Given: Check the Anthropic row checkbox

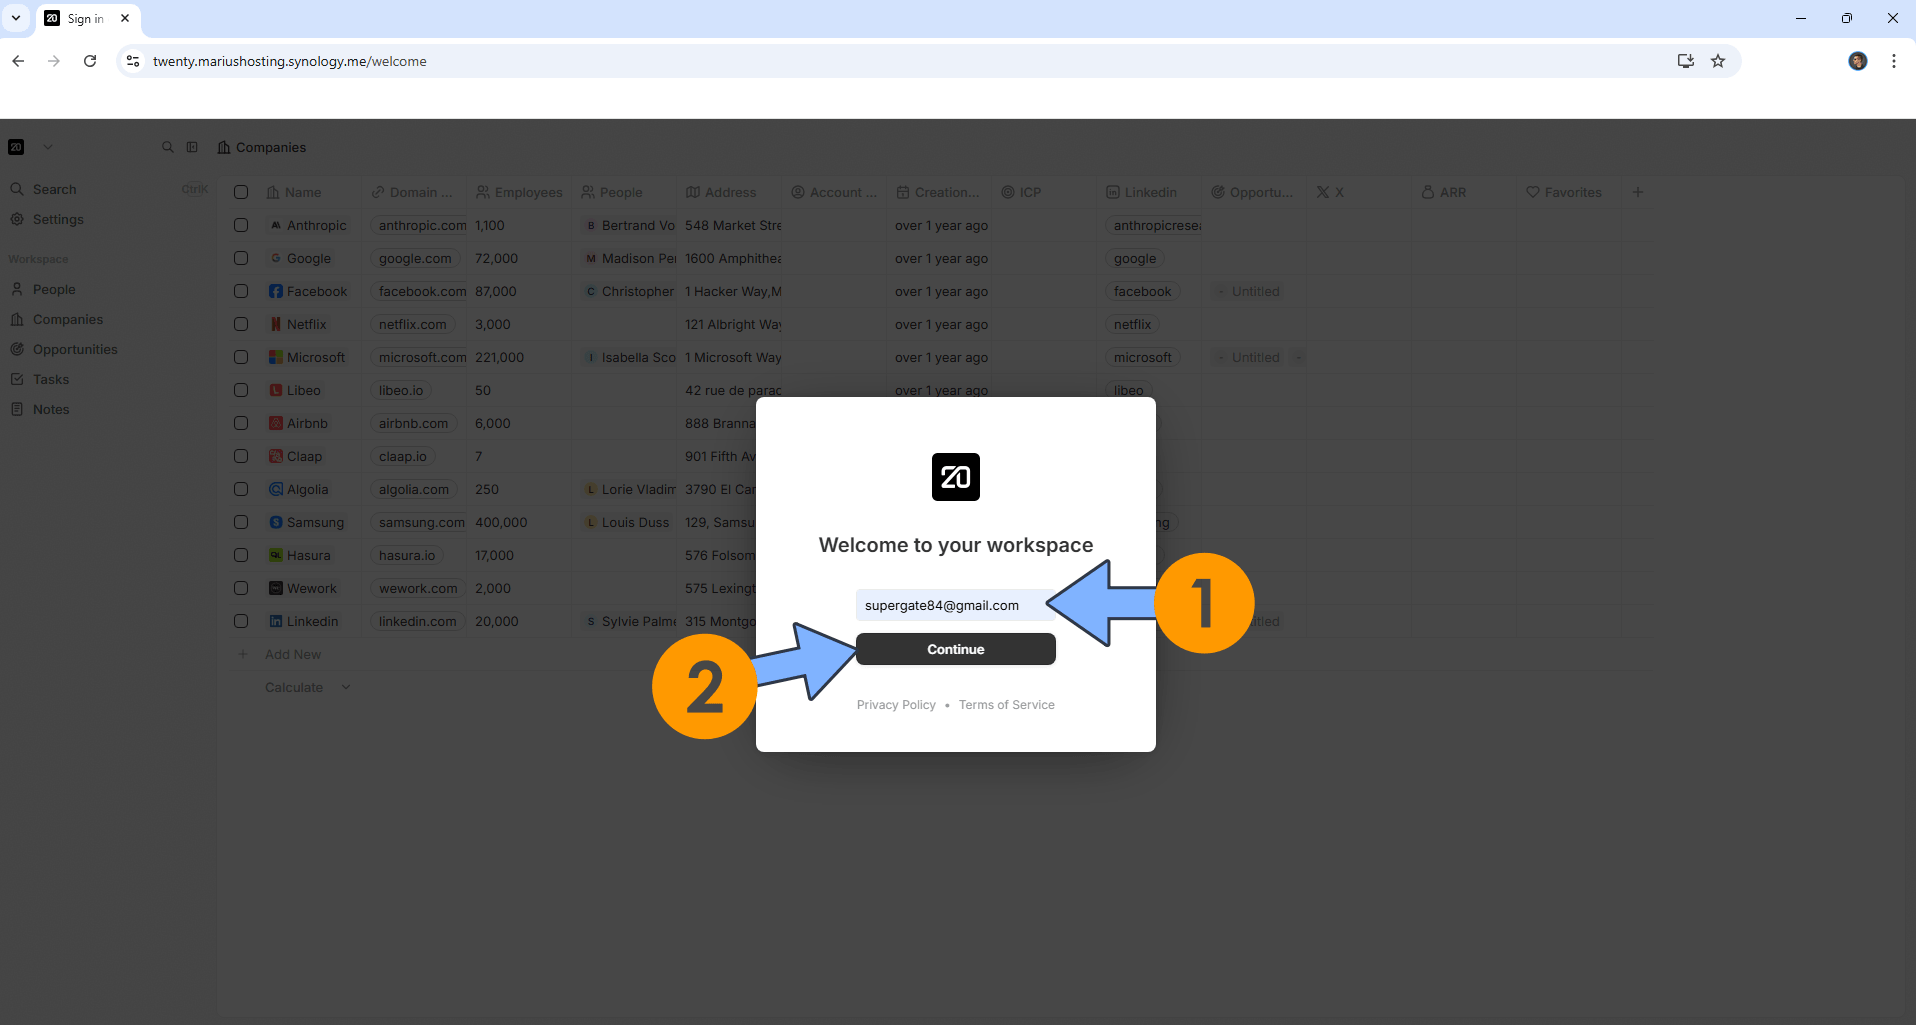Looking at the screenshot, I should [241, 226].
